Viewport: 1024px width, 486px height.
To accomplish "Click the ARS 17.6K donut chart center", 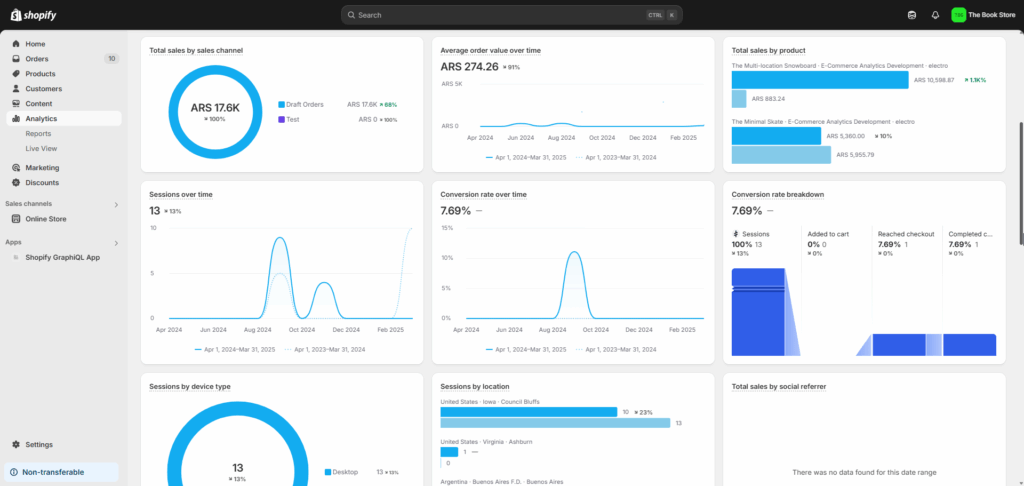I will 215,108.
